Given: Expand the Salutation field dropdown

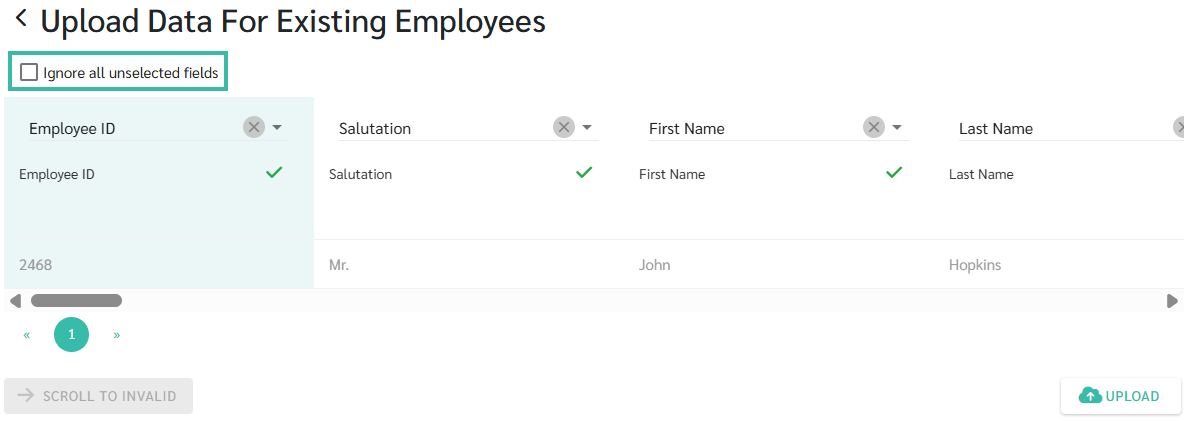Looking at the screenshot, I should (588, 128).
